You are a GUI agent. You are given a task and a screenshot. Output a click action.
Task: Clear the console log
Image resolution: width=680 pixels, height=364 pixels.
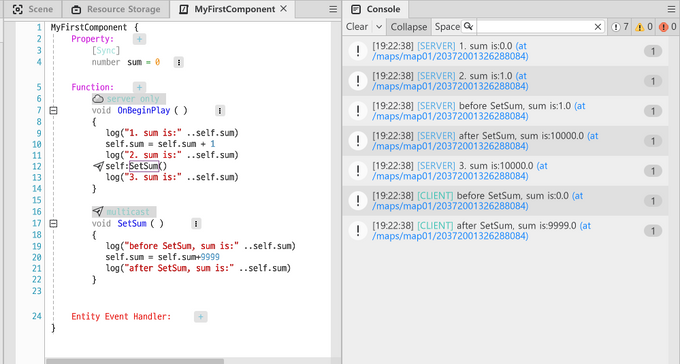point(357,27)
